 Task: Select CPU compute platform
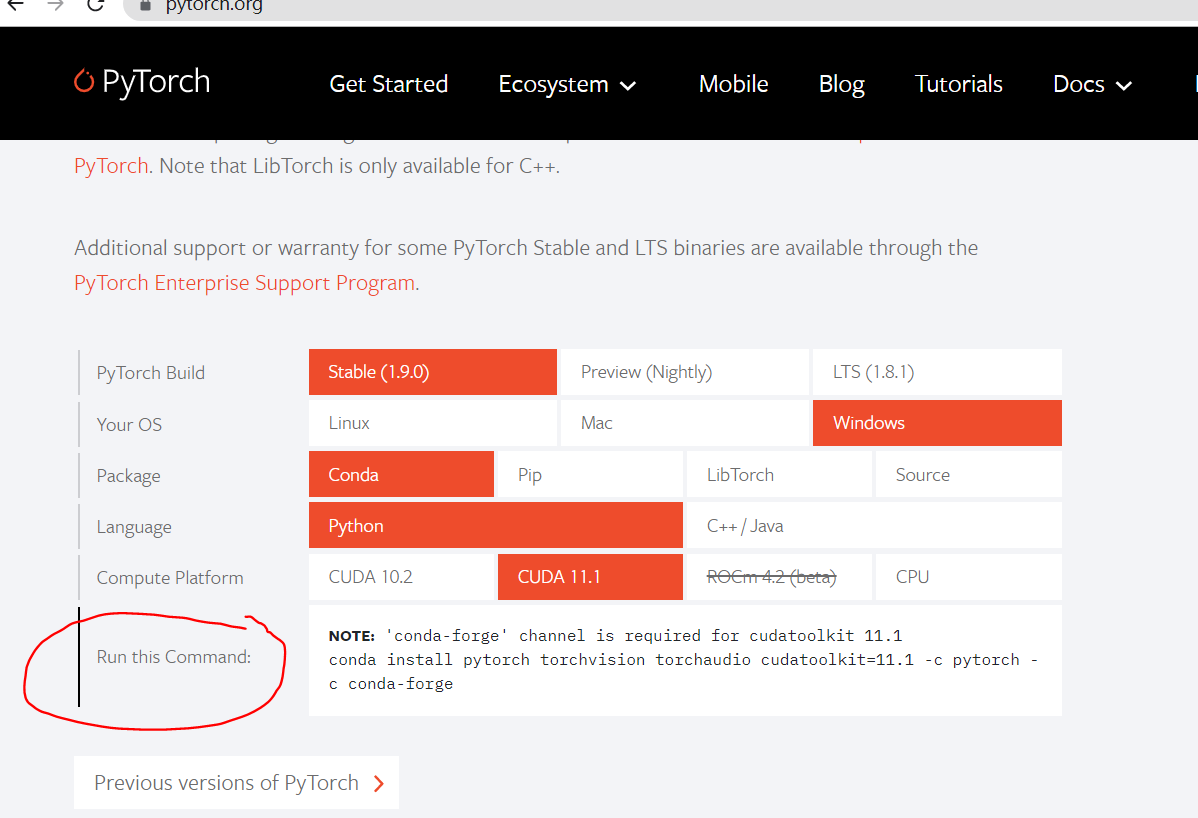969,577
